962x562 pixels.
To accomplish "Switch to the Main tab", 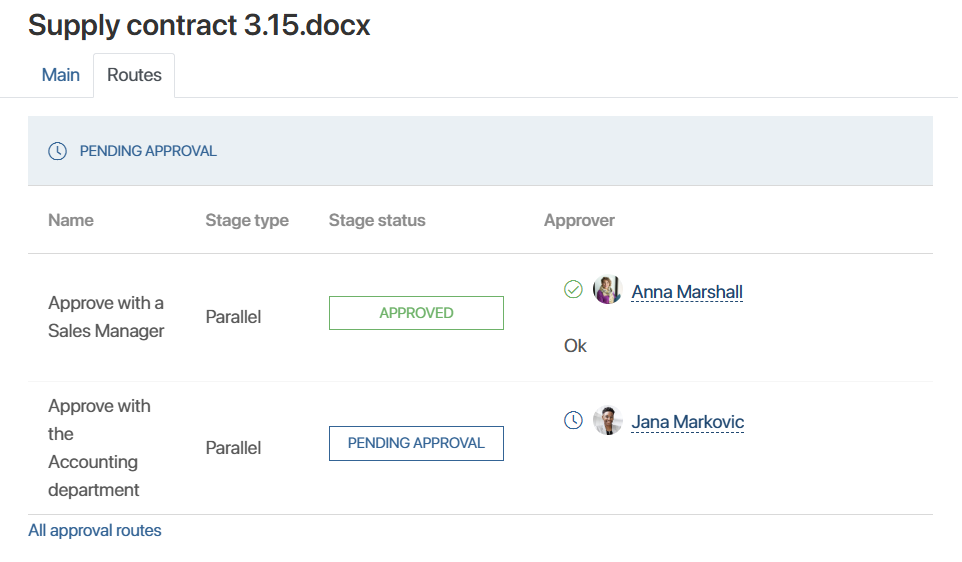I will coord(61,75).
